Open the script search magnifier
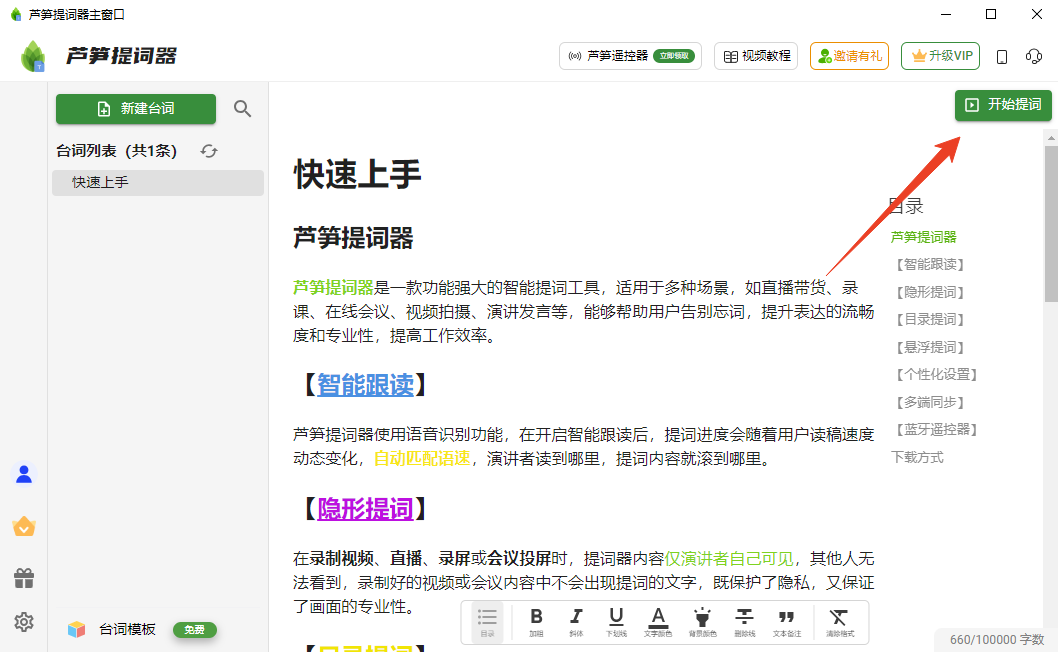This screenshot has height=652, width=1058. click(x=242, y=109)
